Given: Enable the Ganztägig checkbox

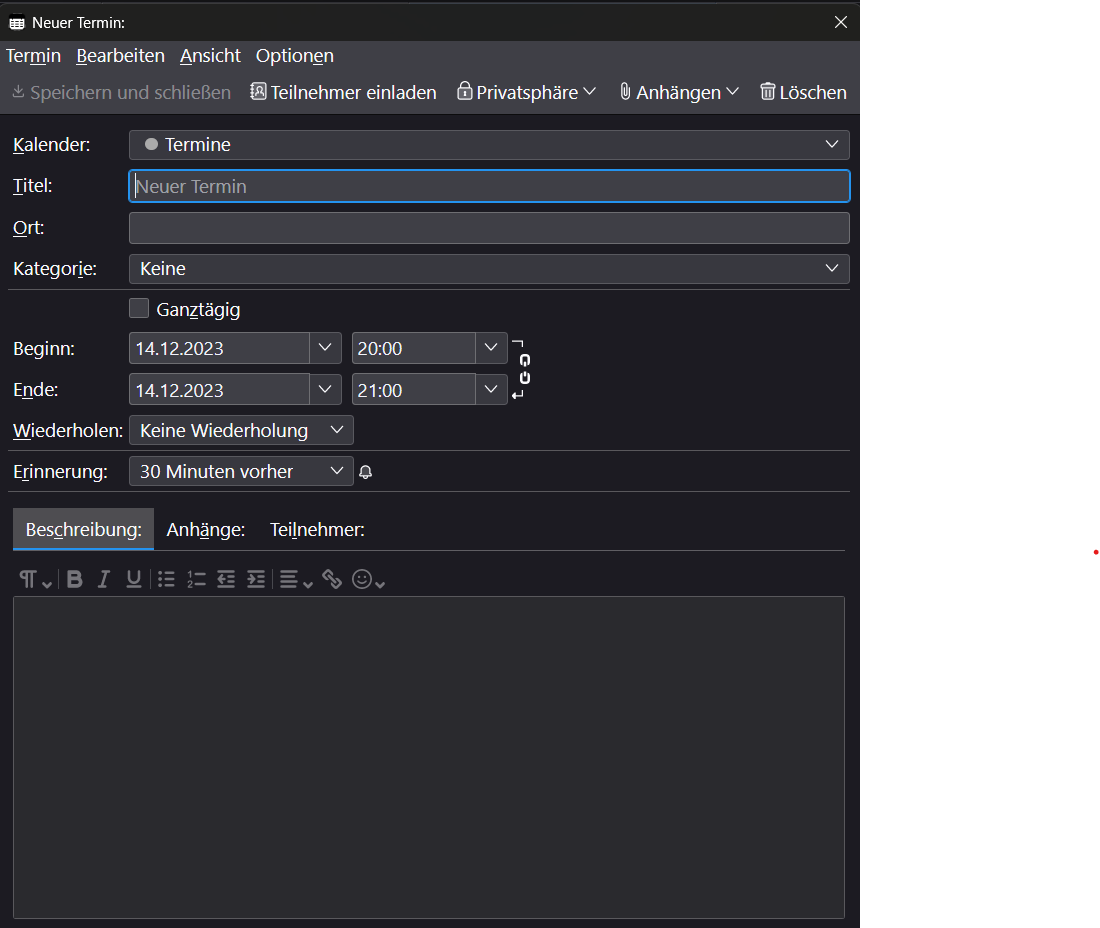Looking at the screenshot, I should click(x=139, y=309).
